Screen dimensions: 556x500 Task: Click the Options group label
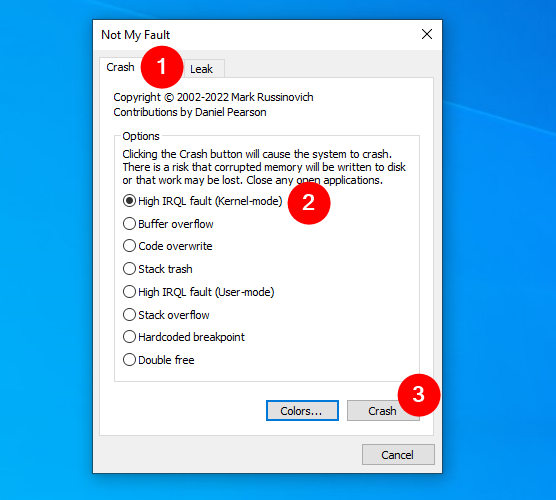[x=141, y=136]
